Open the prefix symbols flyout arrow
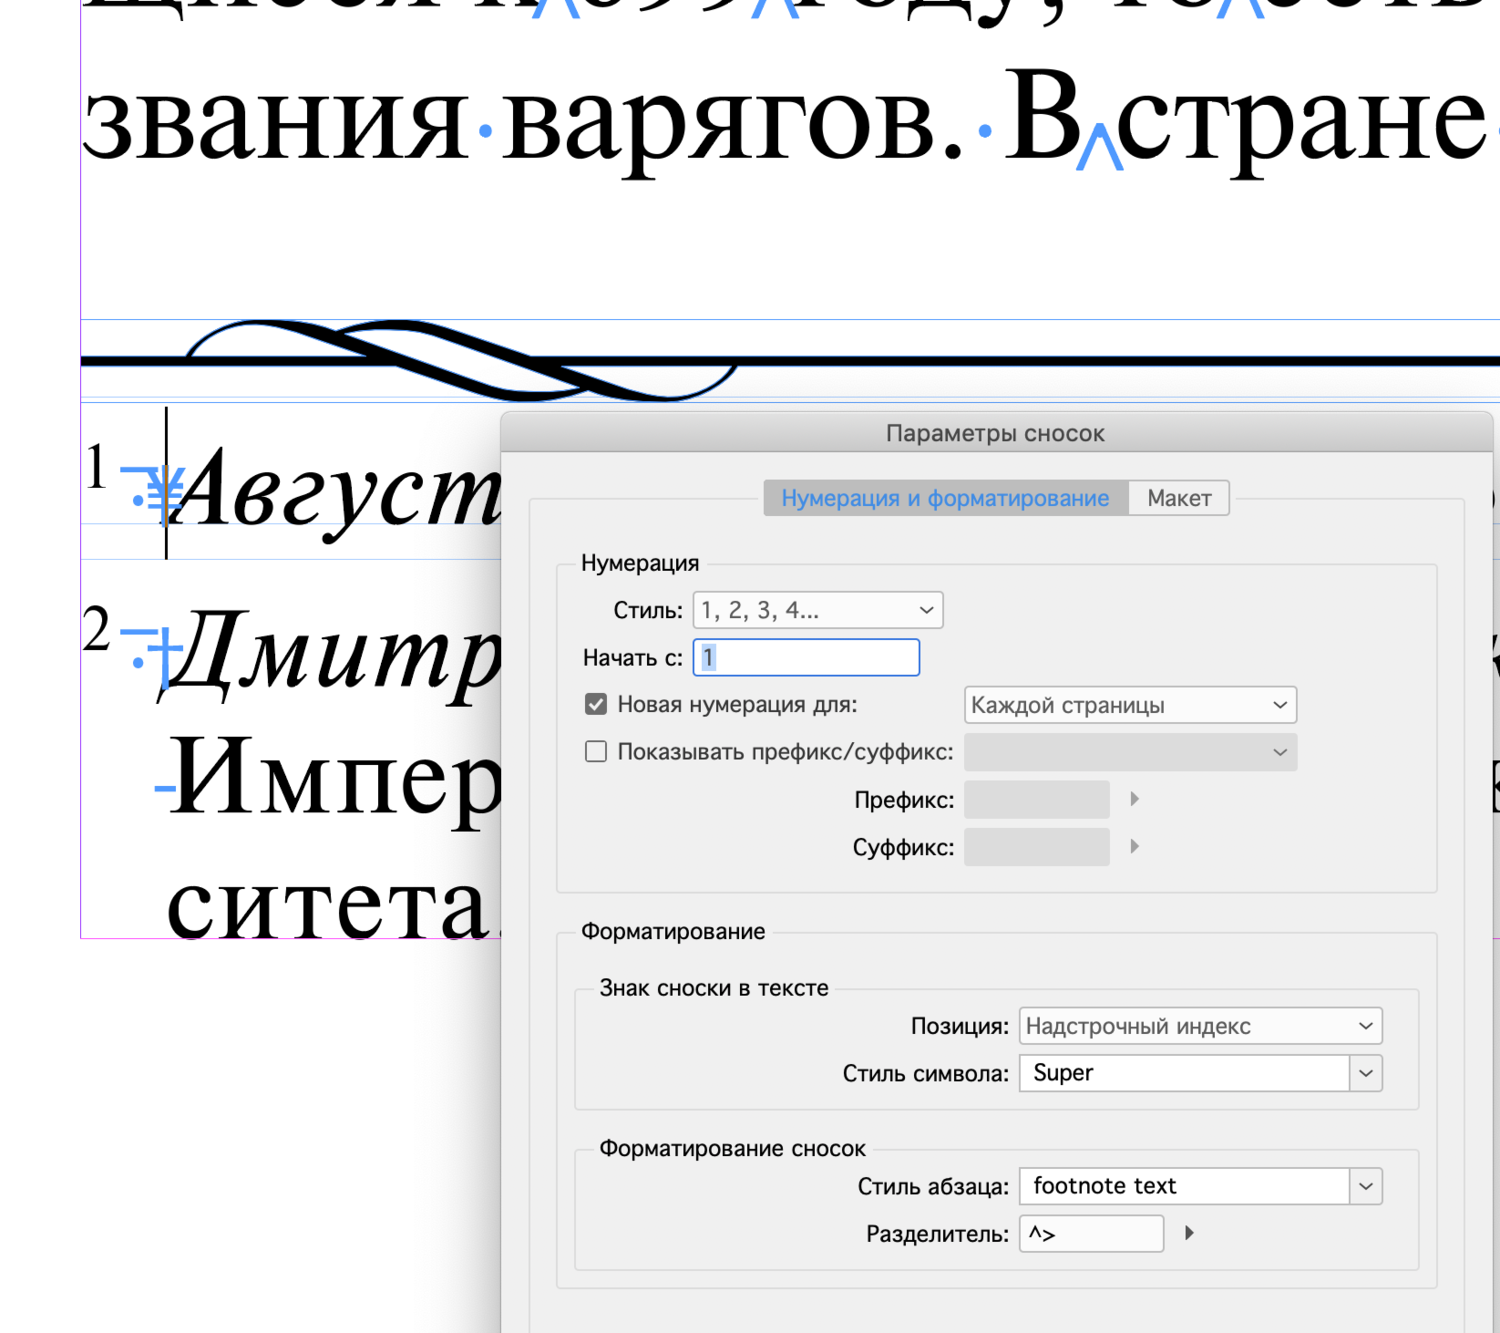Image resolution: width=1500 pixels, height=1333 pixels. pyautogui.click(x=1134, y=799)
